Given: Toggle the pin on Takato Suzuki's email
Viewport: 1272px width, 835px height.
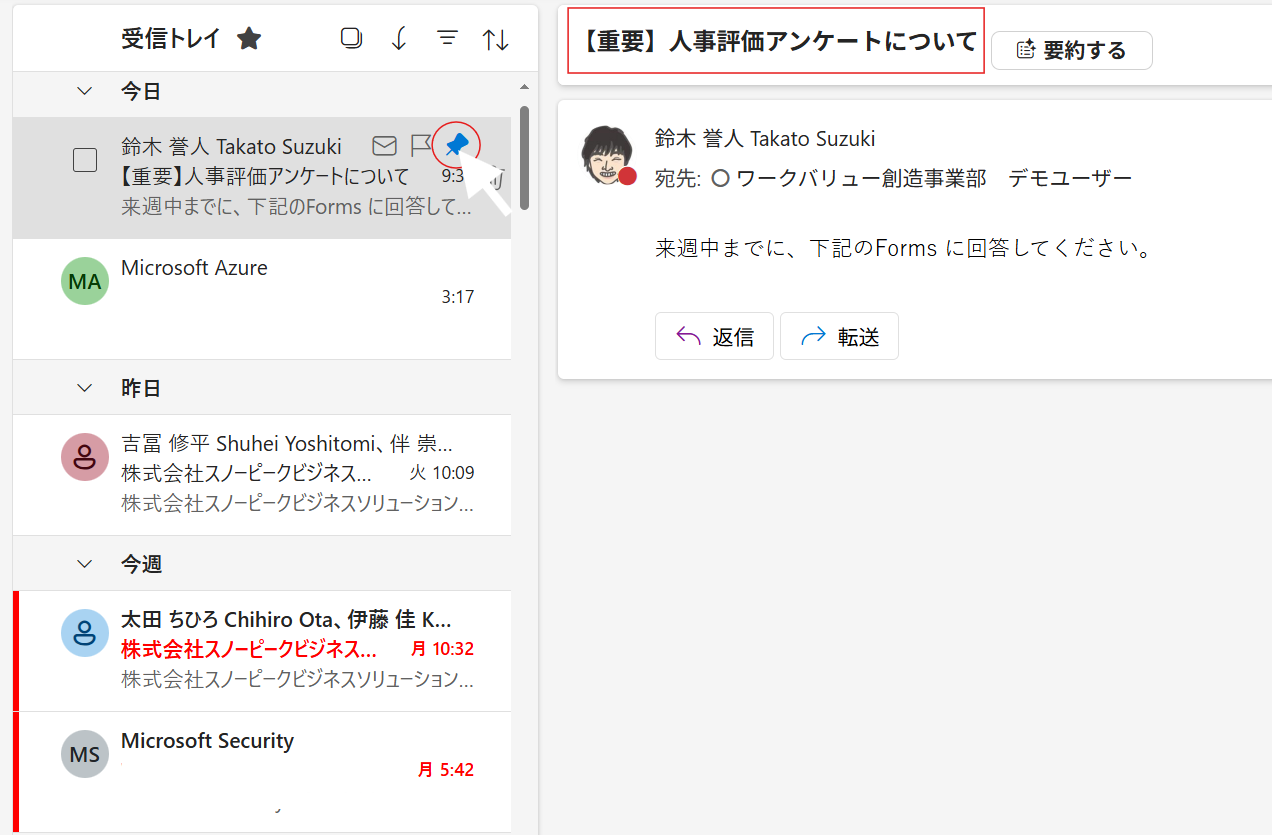Looking at the screenshot, I should coord(457,146).
